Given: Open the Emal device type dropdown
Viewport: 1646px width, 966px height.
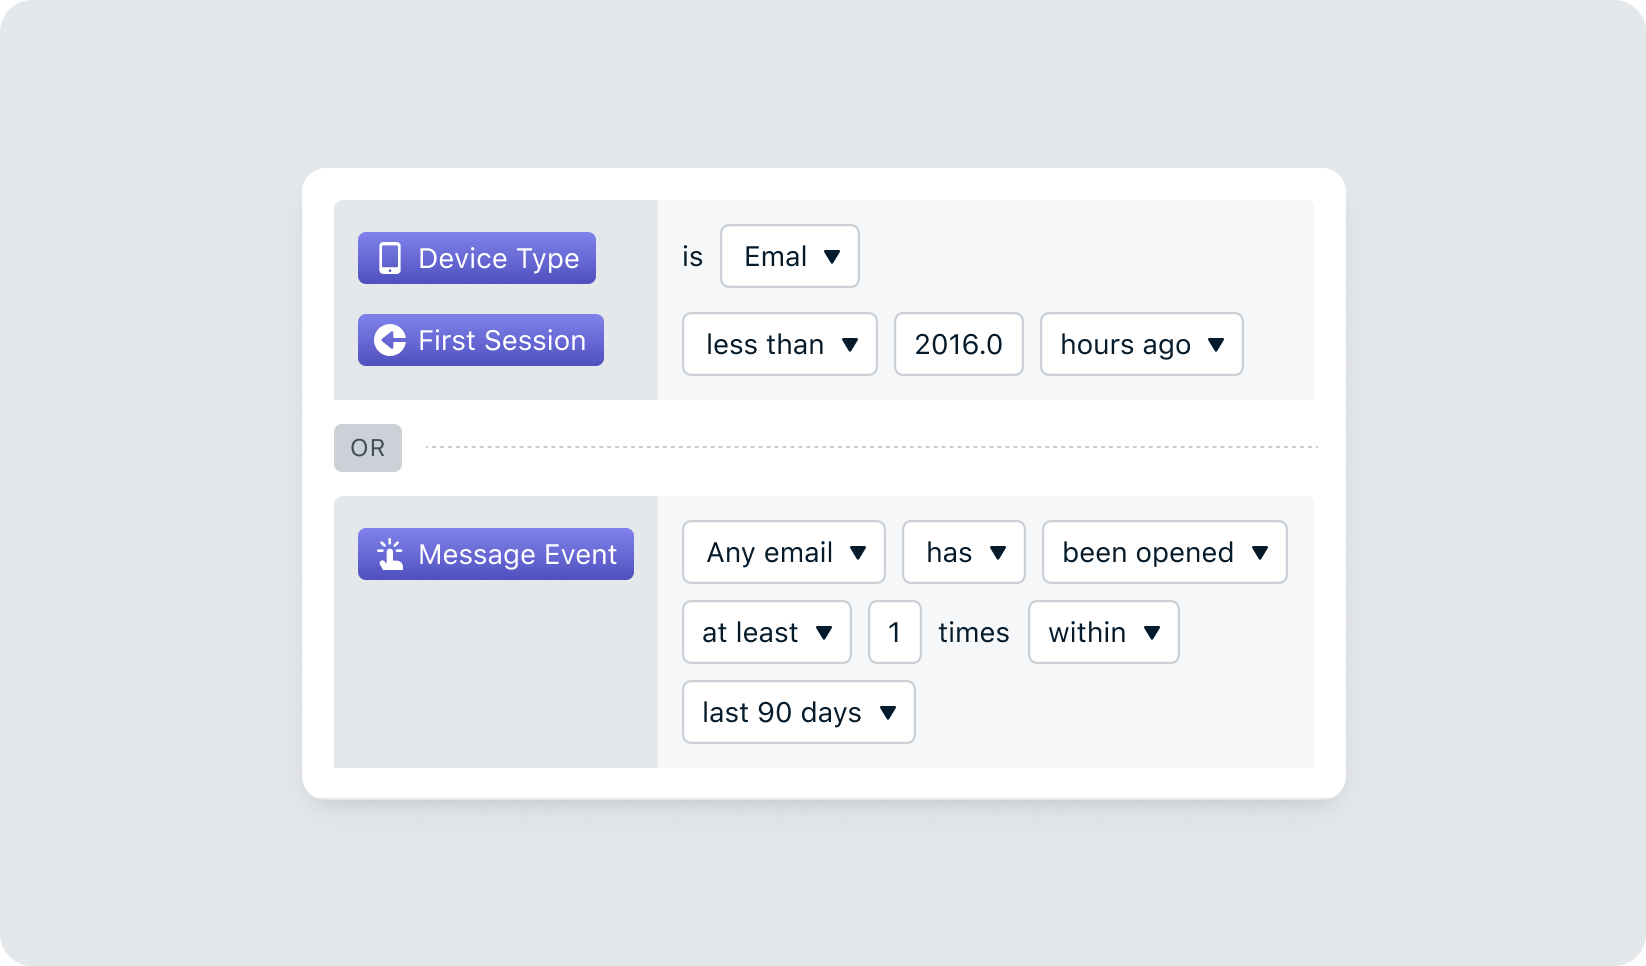Looking at the screenshot, I should pyautogui.click(x=789, y=256).
